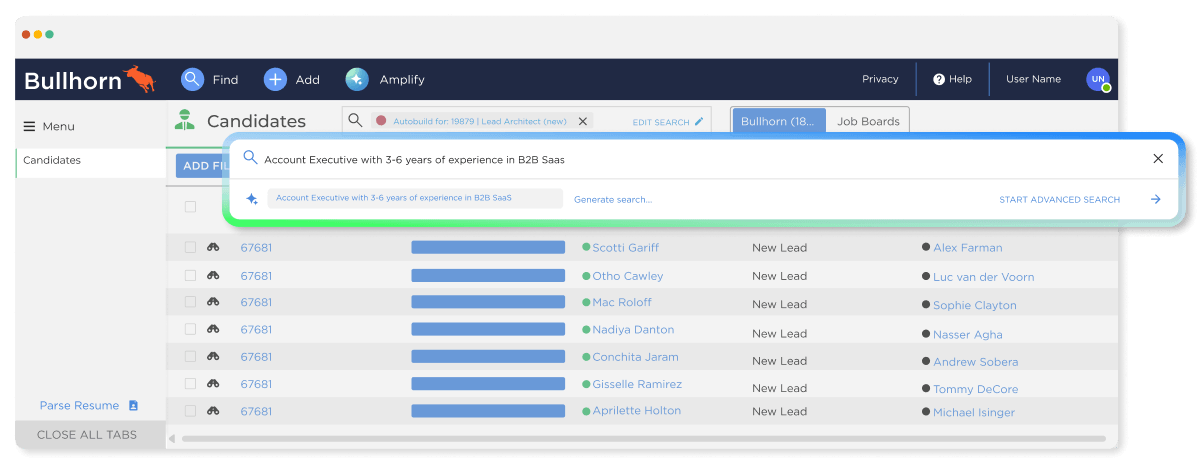Open ID 67681 in Mac Roloff row
This screenshot has width=1200, height=465.
tap(256, 302)
